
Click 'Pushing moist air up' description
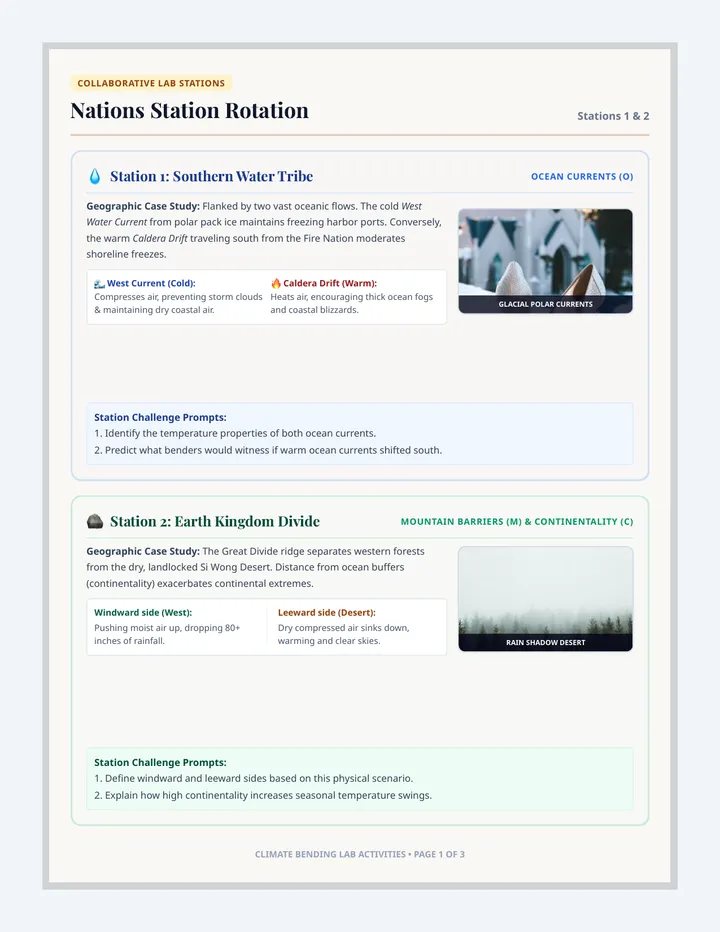pos(167,634)
